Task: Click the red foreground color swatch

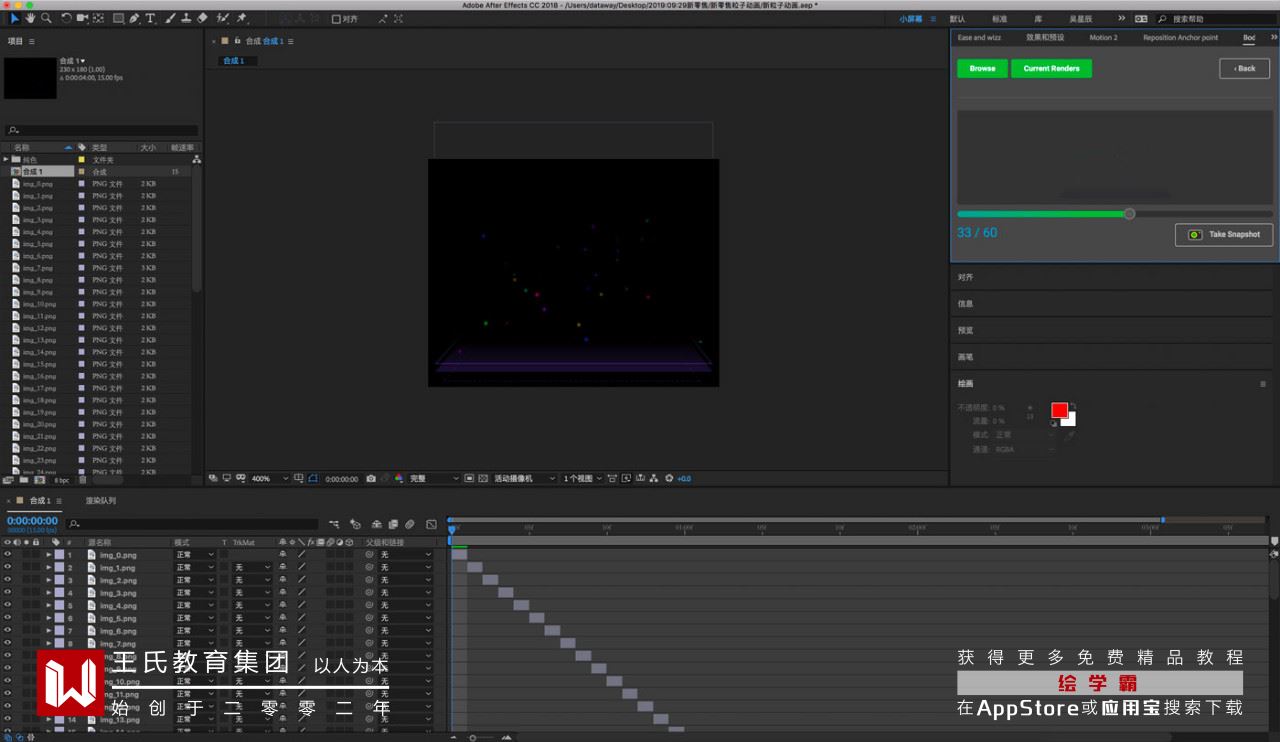Action: pos(1059,410)
